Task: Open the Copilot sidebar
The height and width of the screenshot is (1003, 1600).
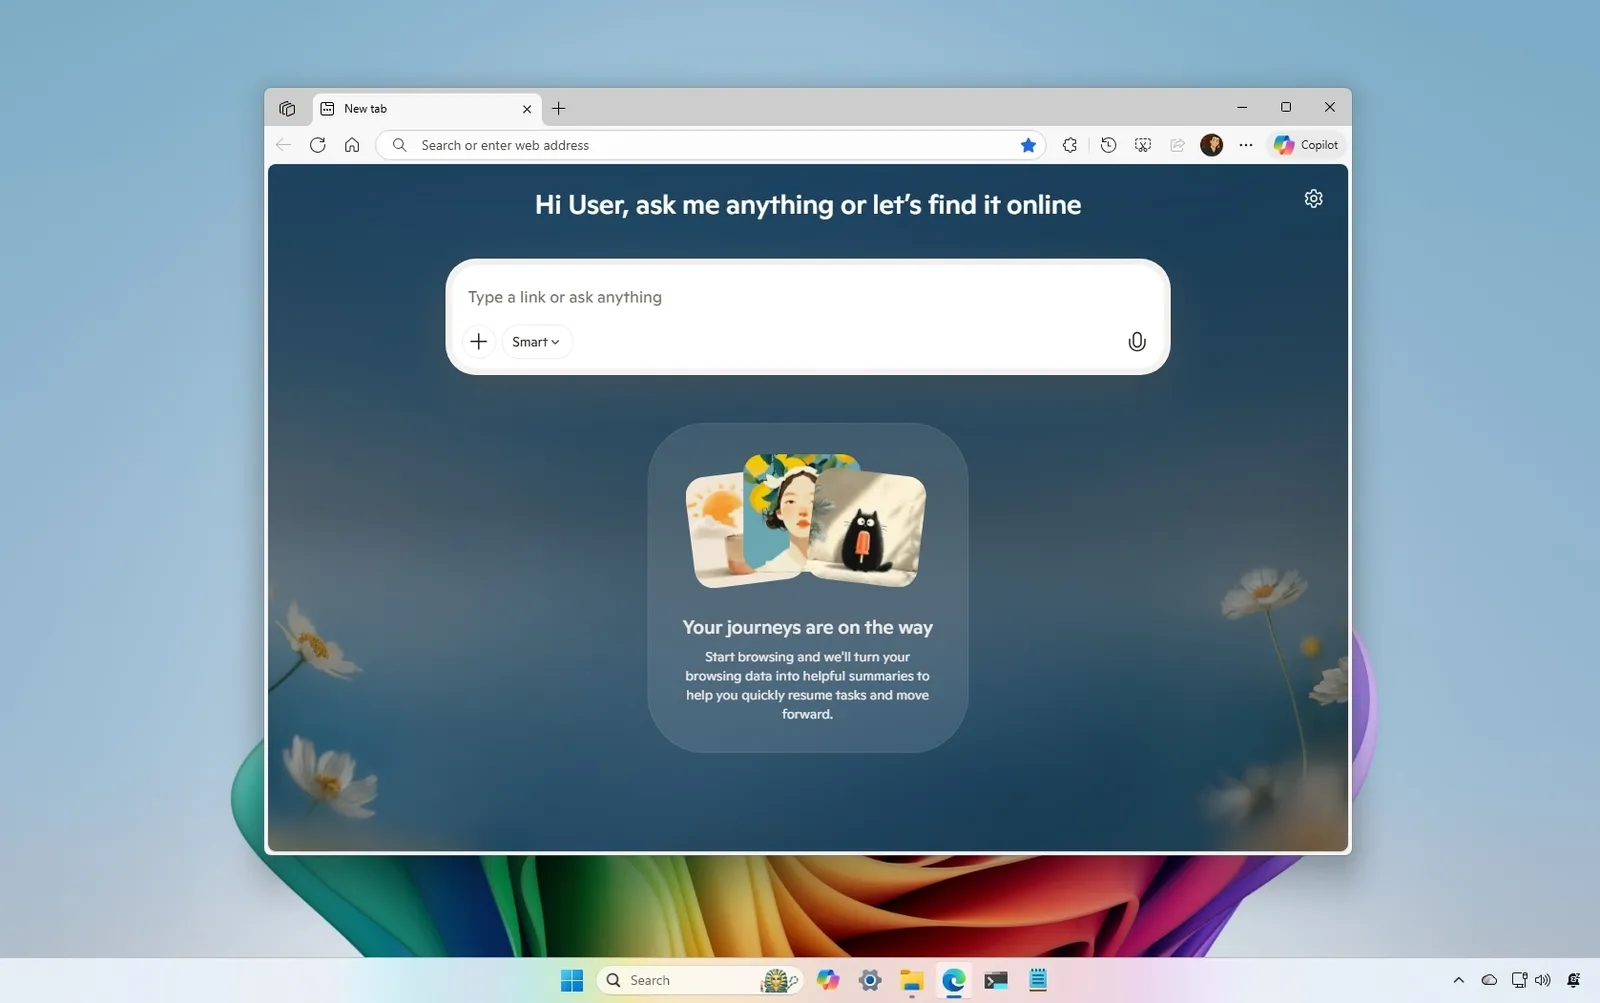Action: point(1306,145)
